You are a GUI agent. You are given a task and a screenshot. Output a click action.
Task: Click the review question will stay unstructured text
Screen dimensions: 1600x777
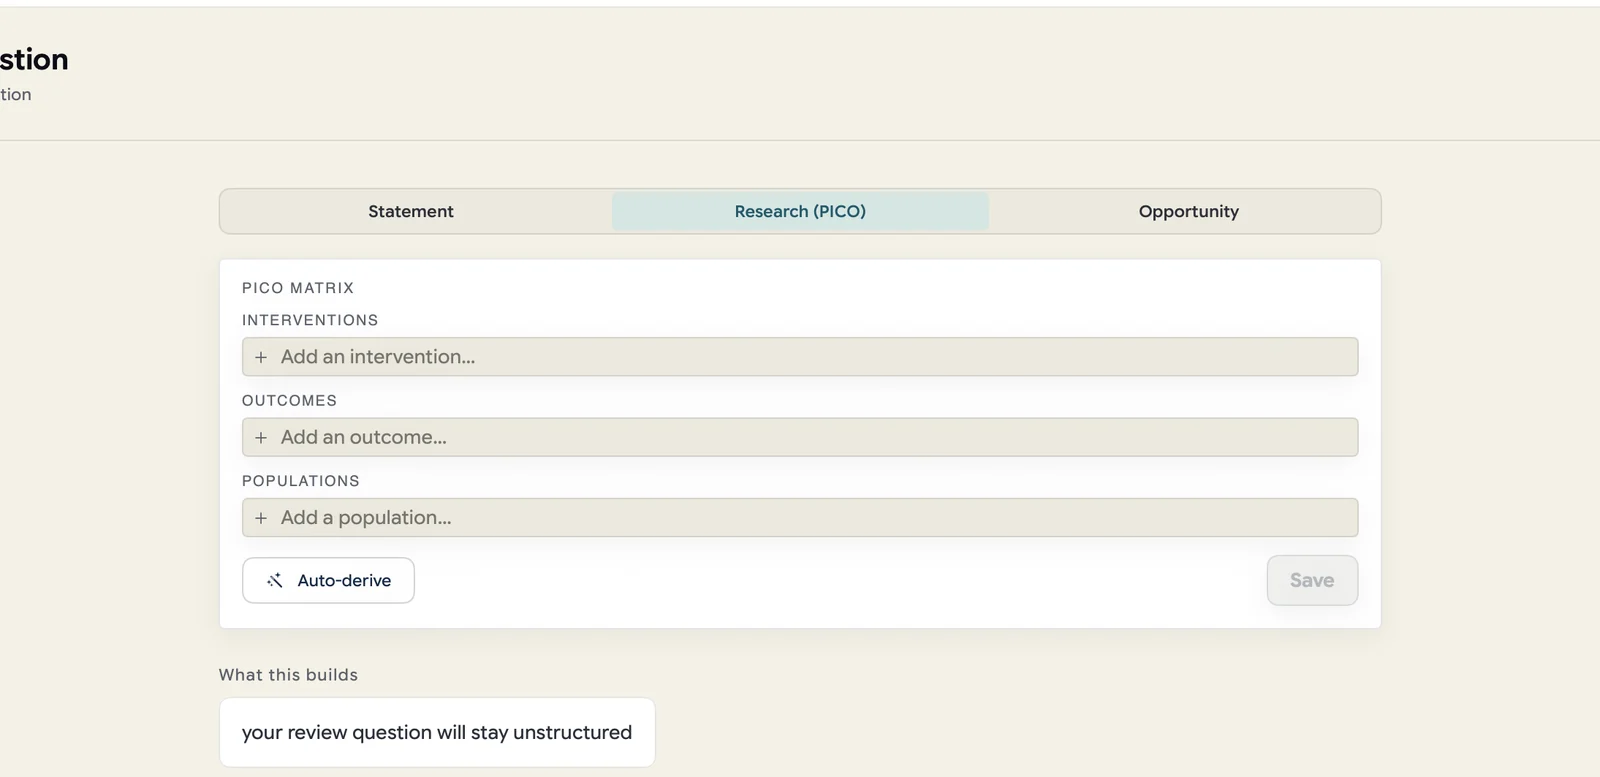[x=437, y=732]
